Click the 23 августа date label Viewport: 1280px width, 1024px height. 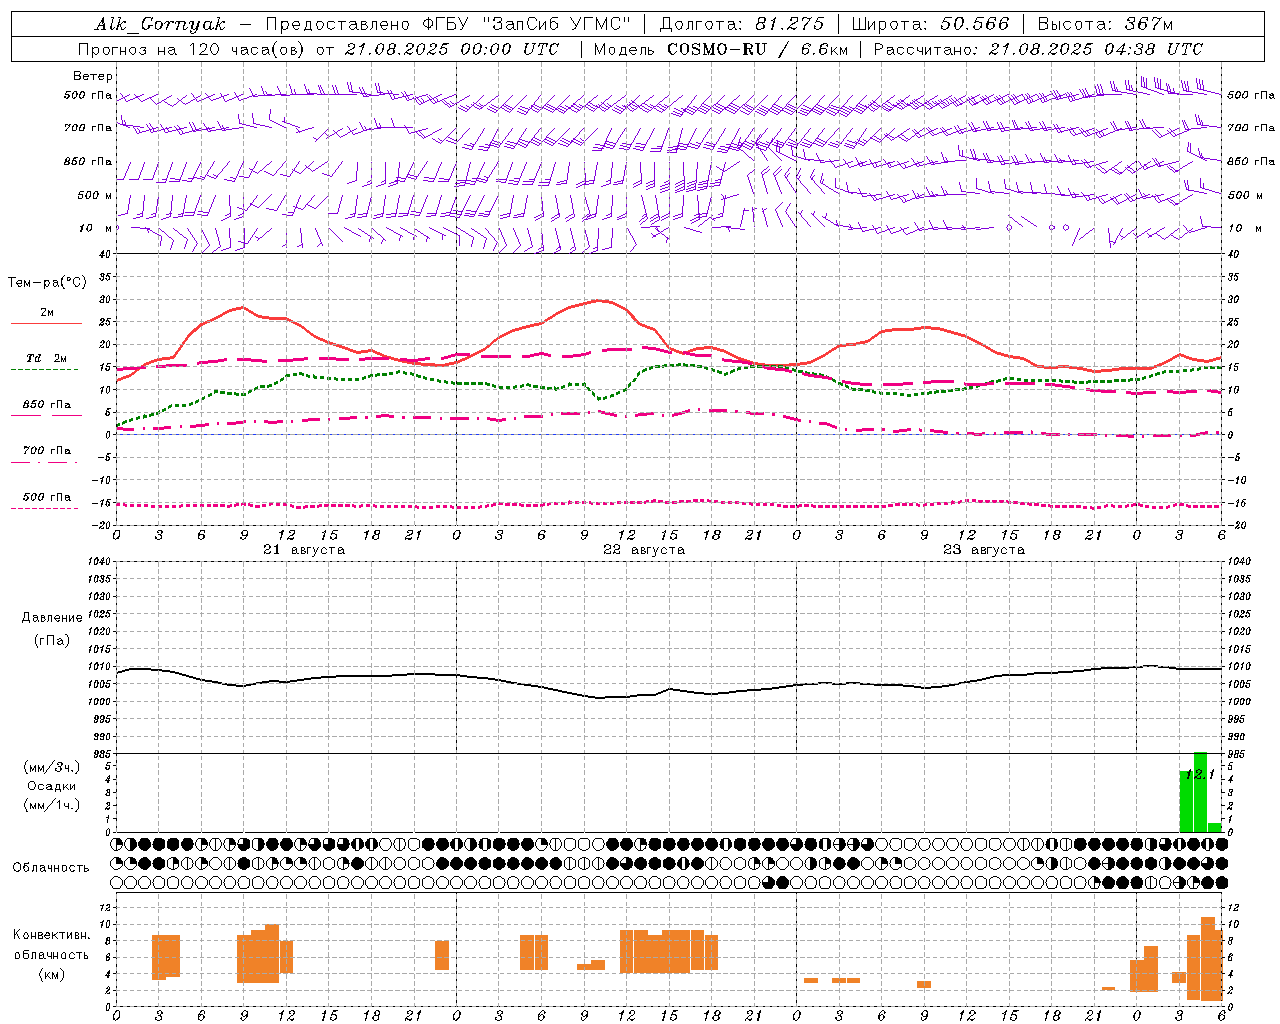984,550
